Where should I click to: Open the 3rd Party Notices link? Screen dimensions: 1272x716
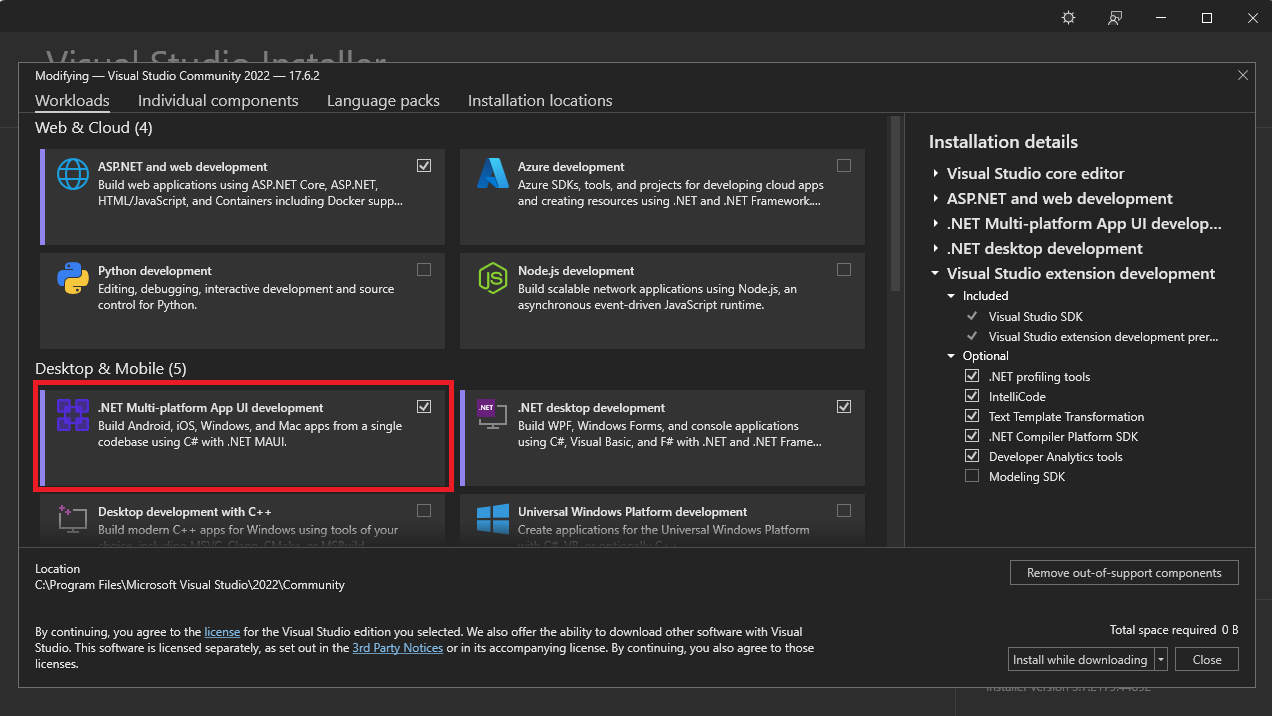(x=398, y=648)
